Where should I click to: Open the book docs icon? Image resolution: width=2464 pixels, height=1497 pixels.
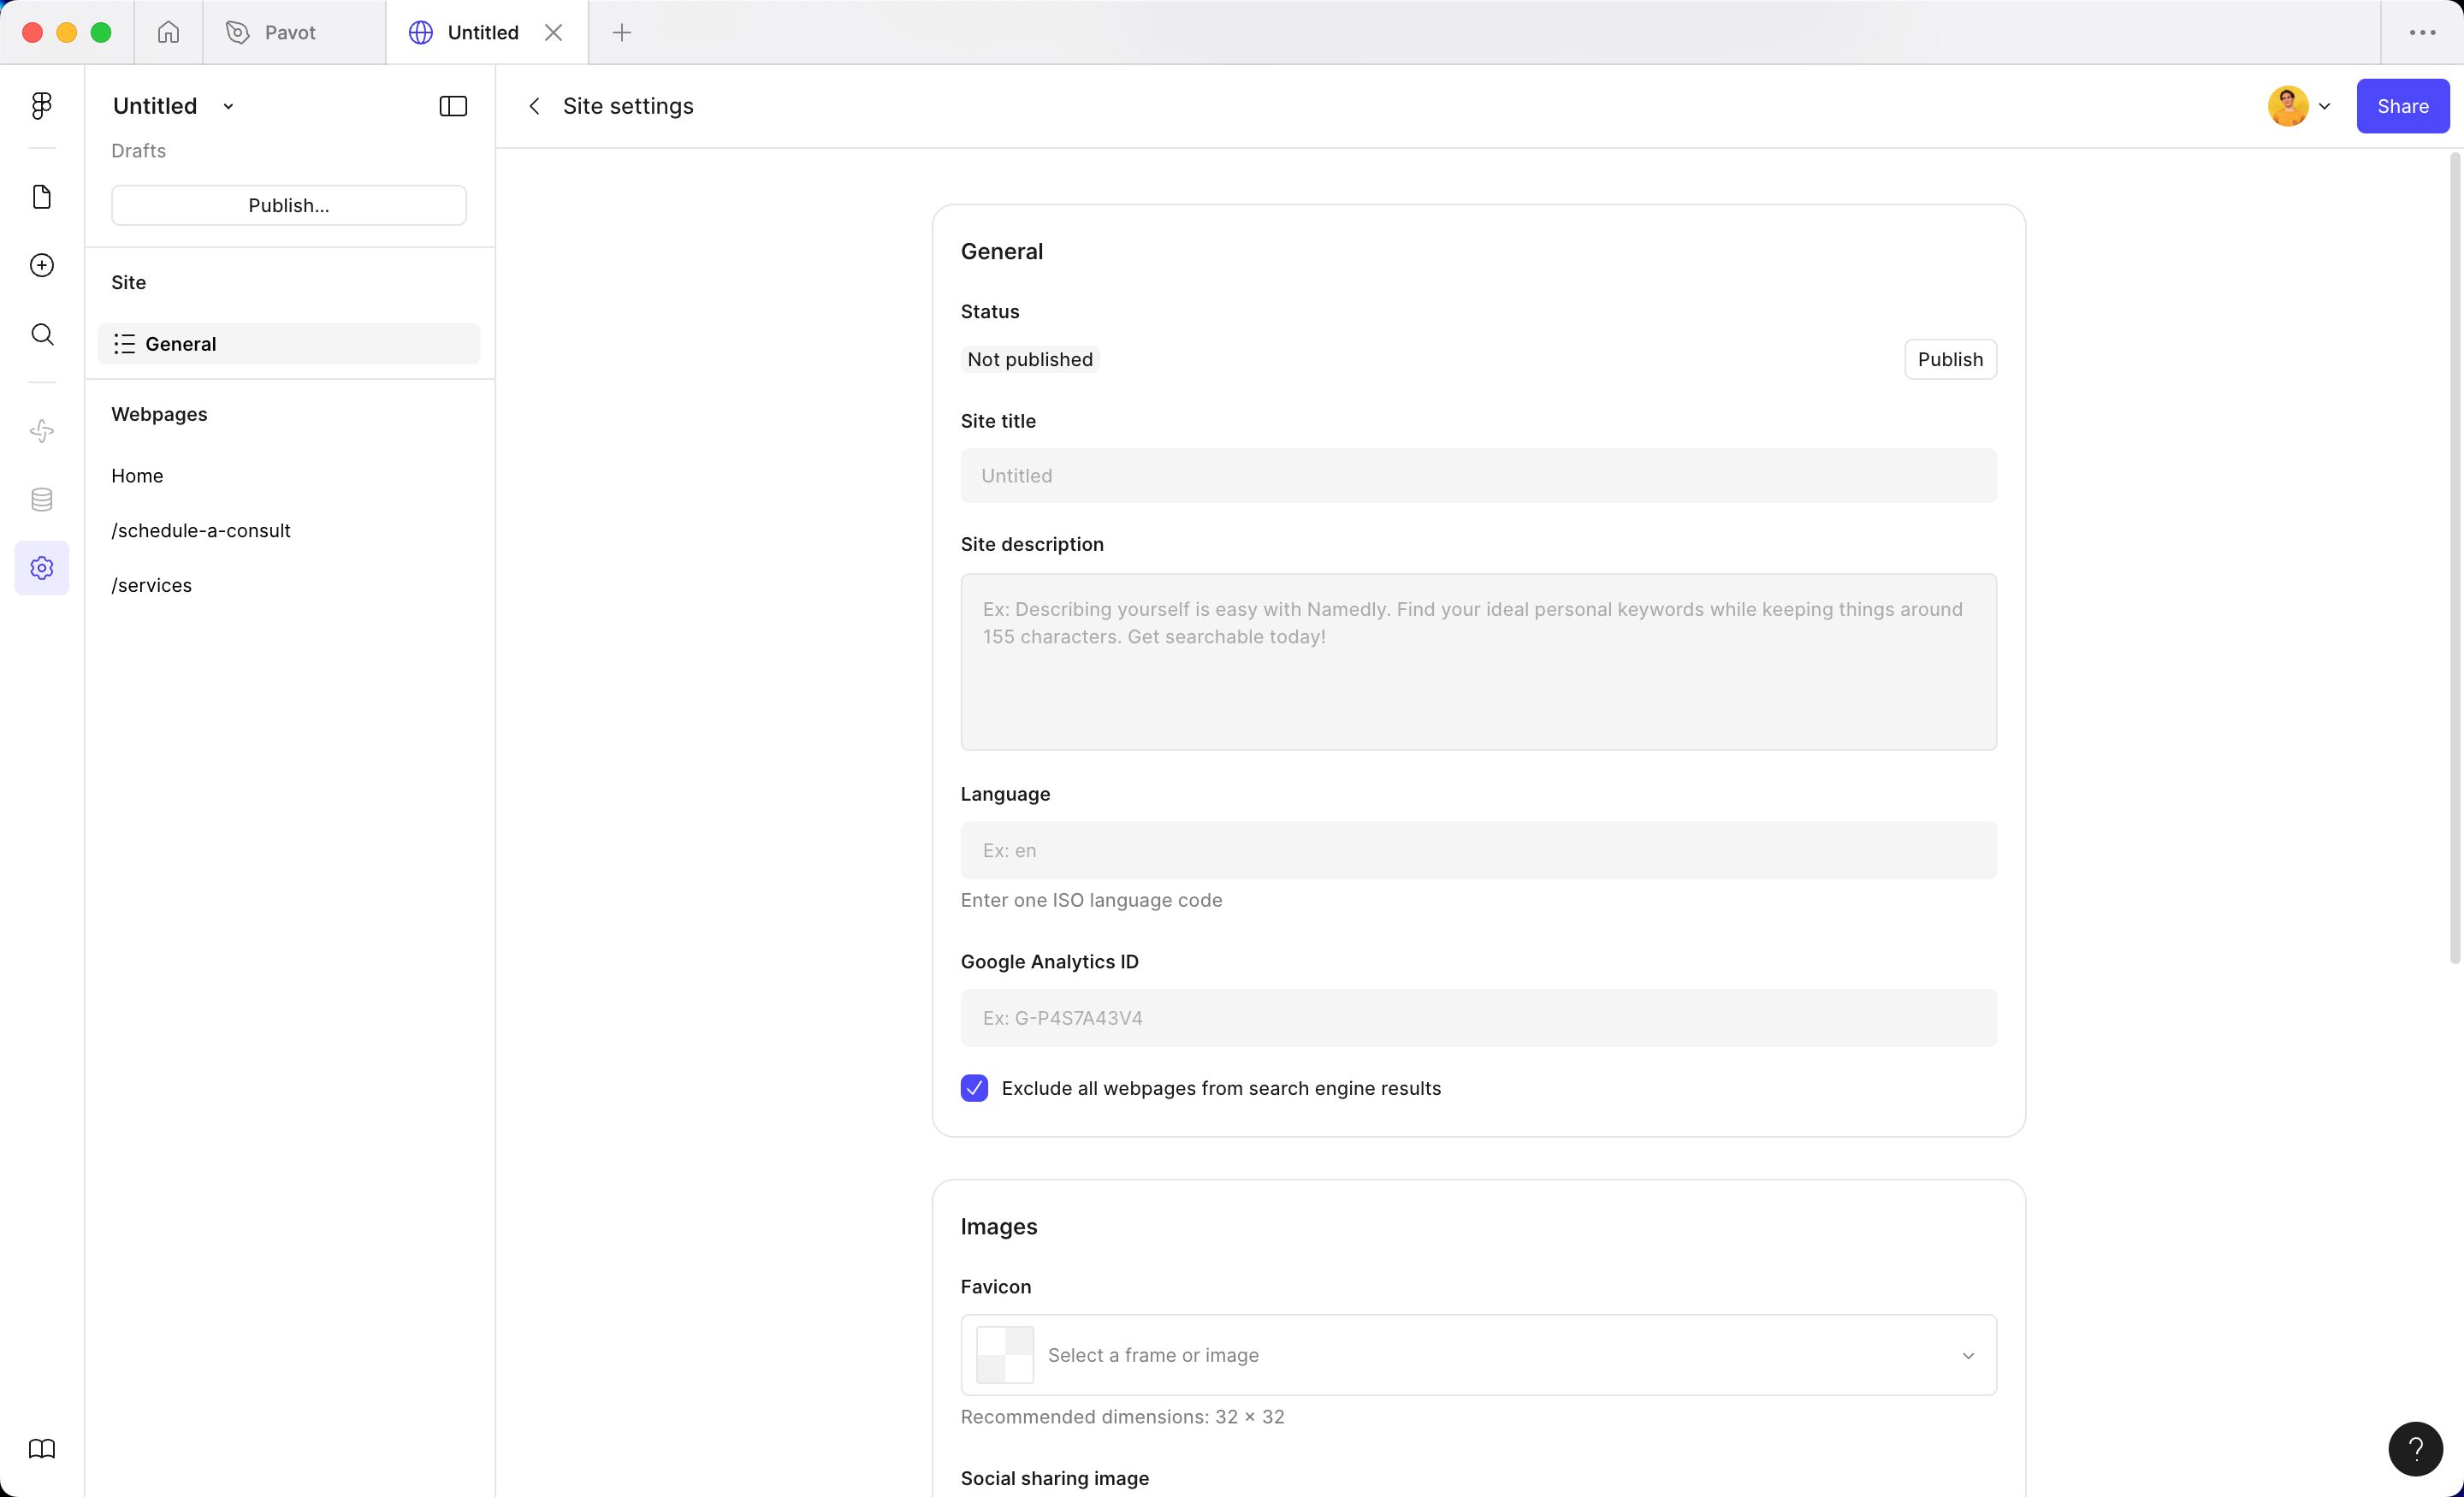pos(41,1449)
